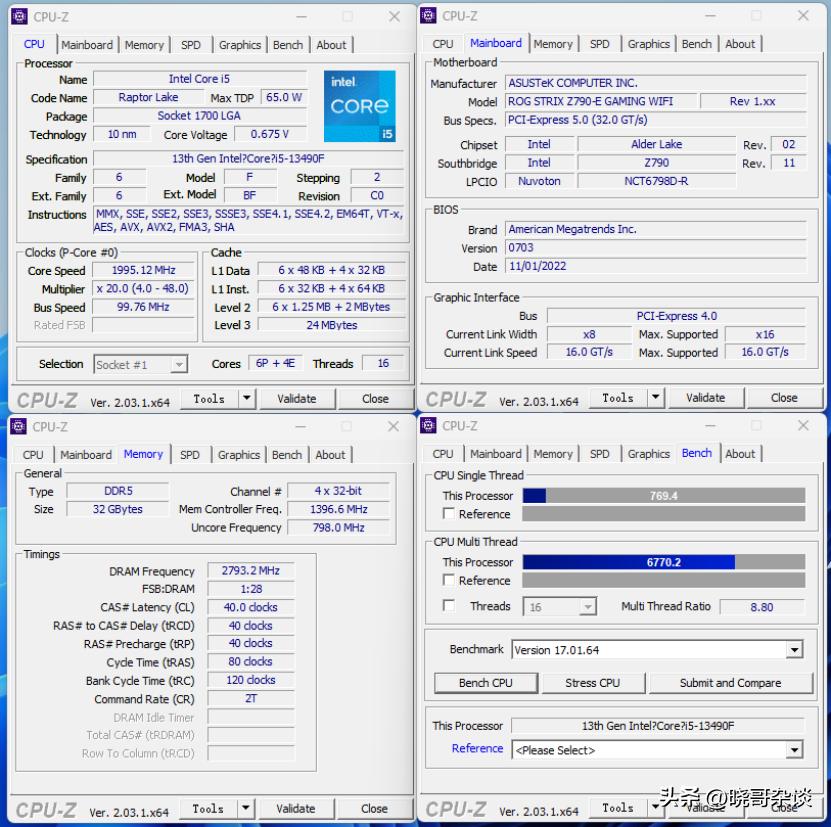
Task: Click CPU-Z title icon in the Memory window
Action: pyautogui.click(x=19, y=427)
